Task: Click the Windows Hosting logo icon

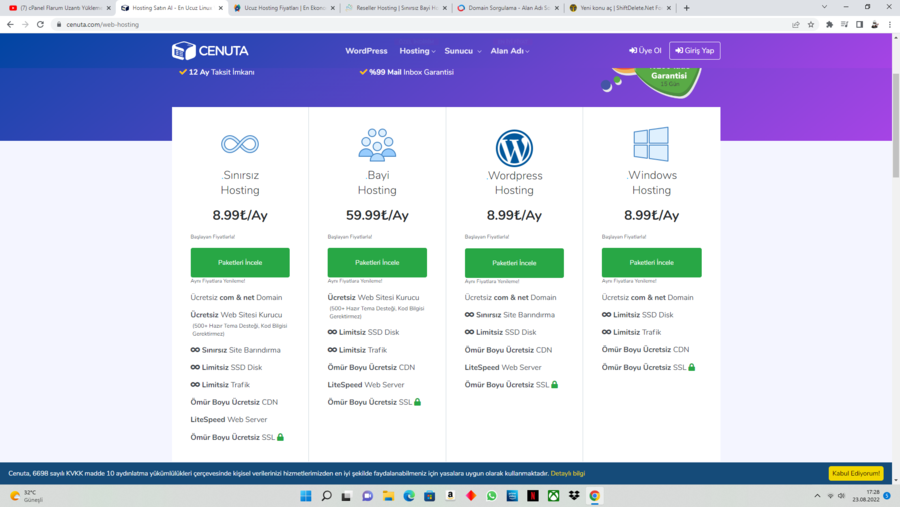Action: (651, 144)
